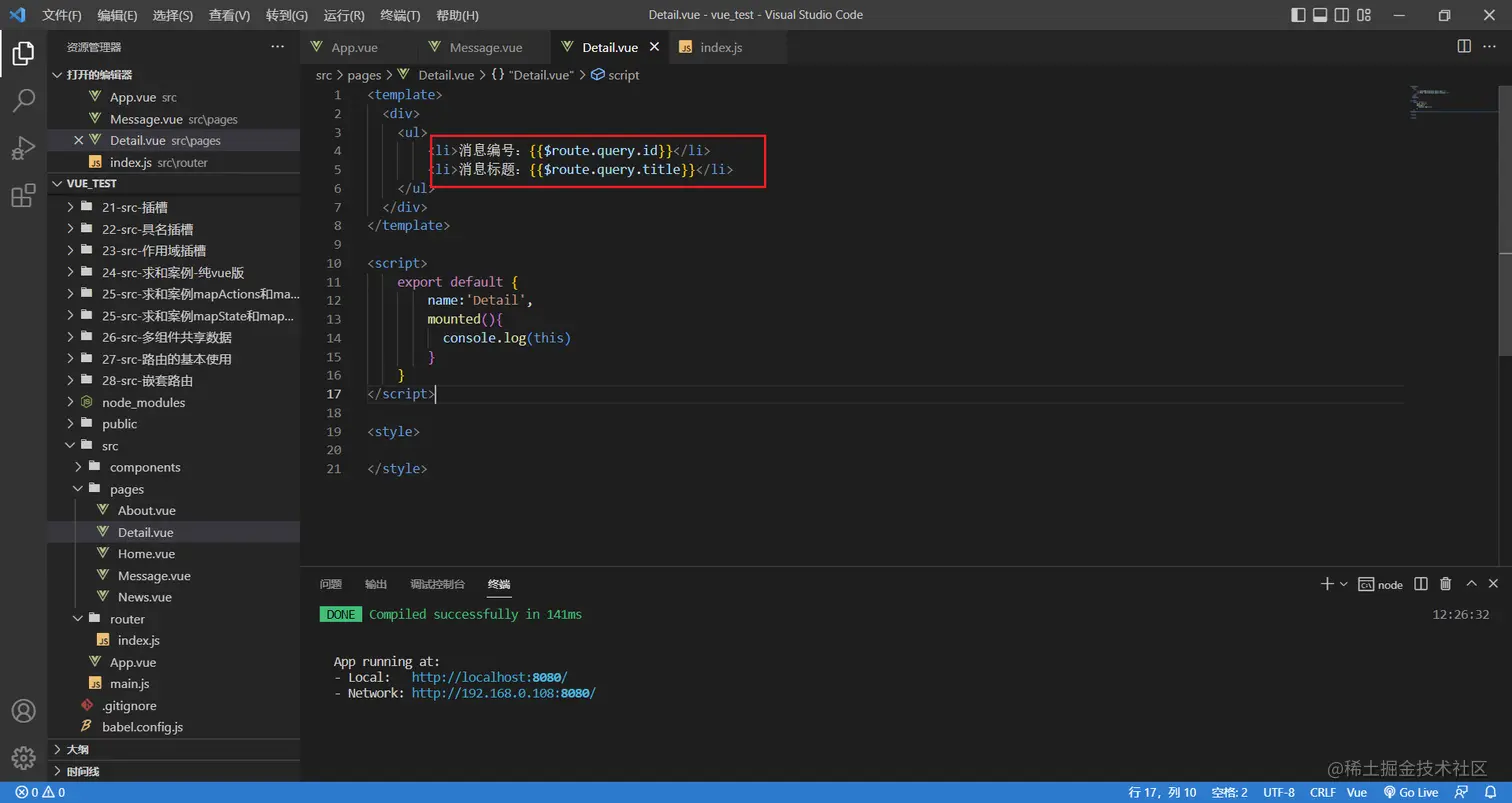Open Home.vue in the file tree
Screen dimensions: 1512x803
coord(174,554)
